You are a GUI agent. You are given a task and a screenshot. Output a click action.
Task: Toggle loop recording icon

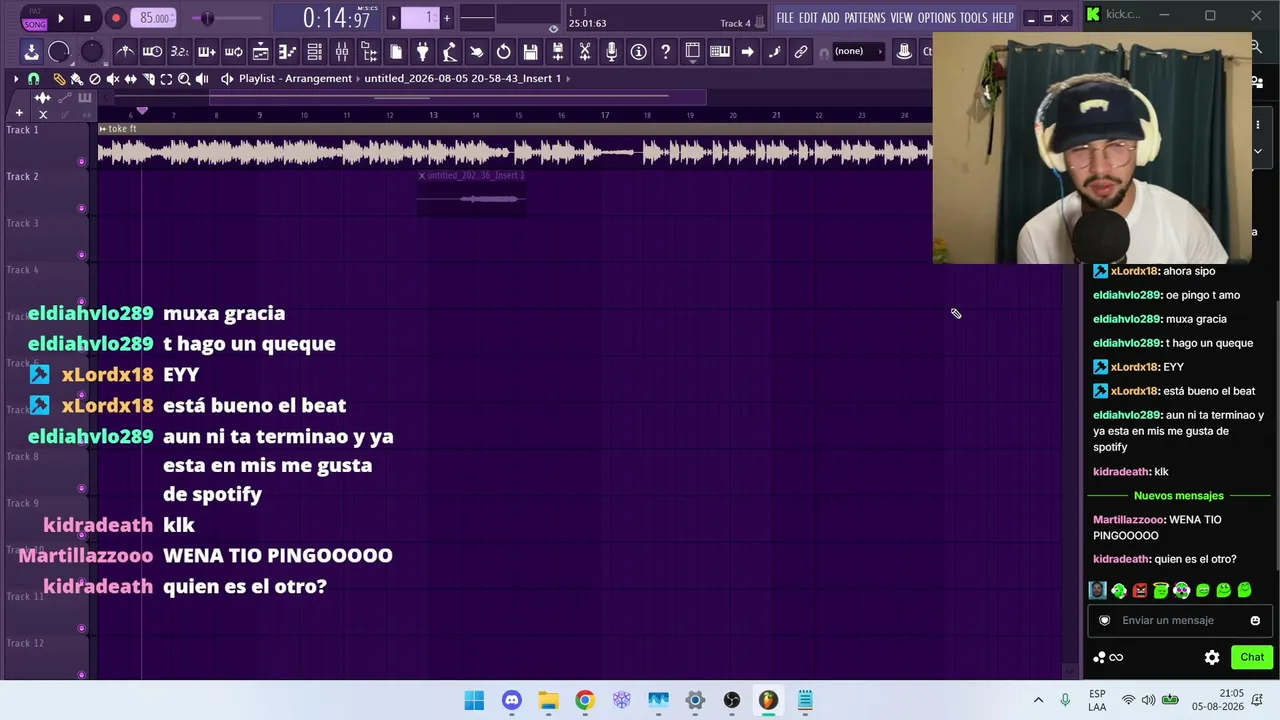tap(233, 52)
